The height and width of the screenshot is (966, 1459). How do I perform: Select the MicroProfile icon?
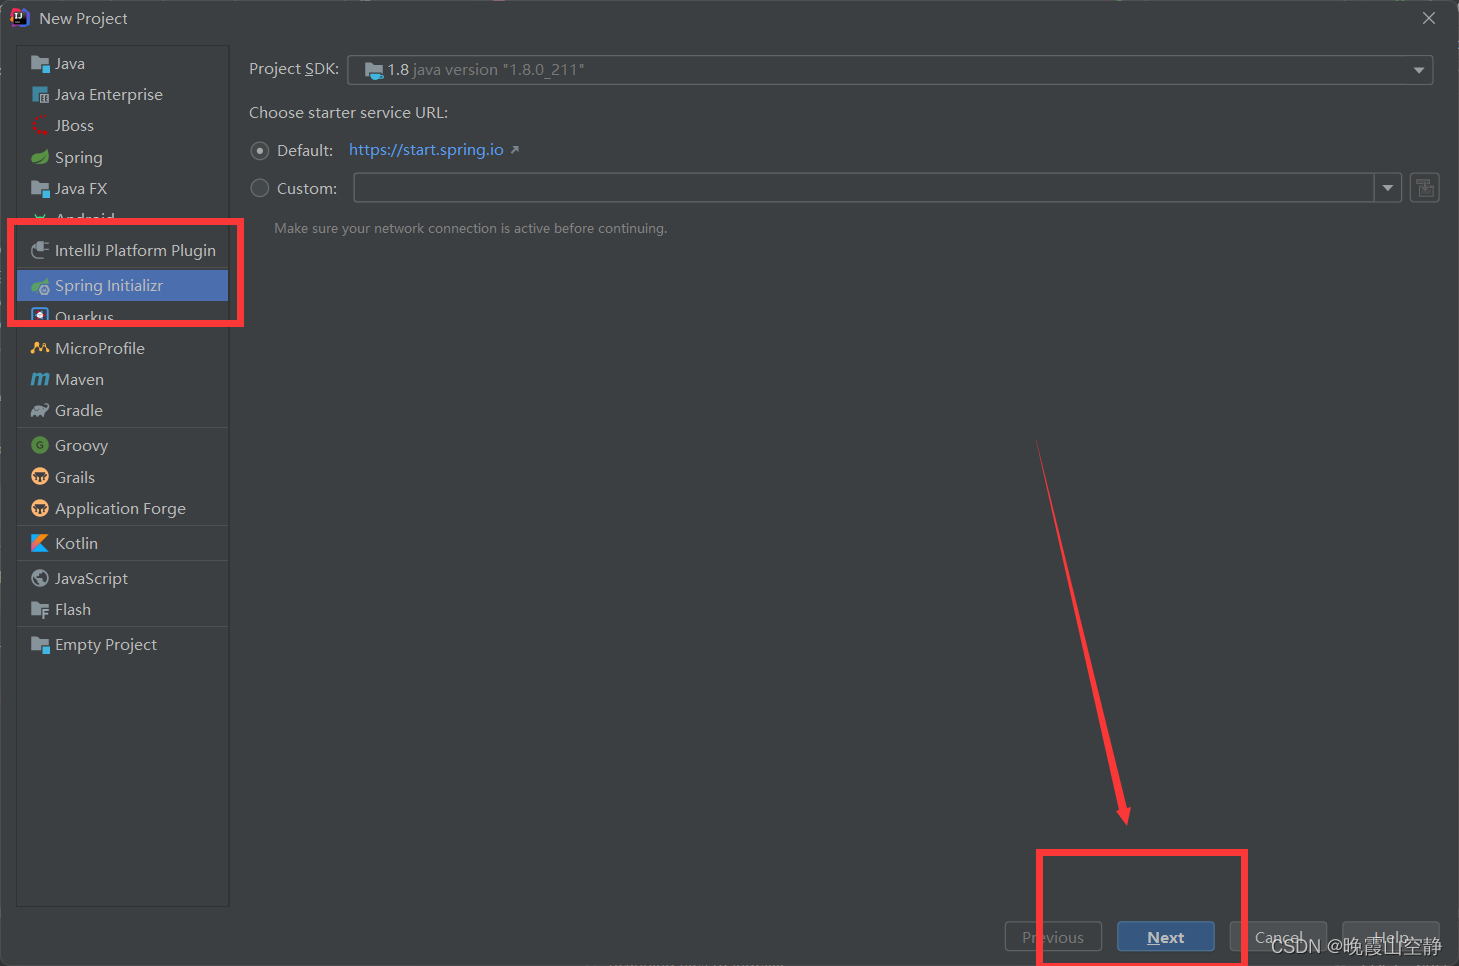click(x=40, y=348)
